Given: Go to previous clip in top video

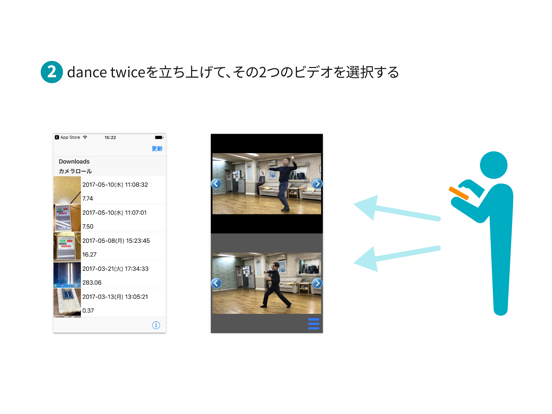Looking at the screenshot, I should coord(216,183).
